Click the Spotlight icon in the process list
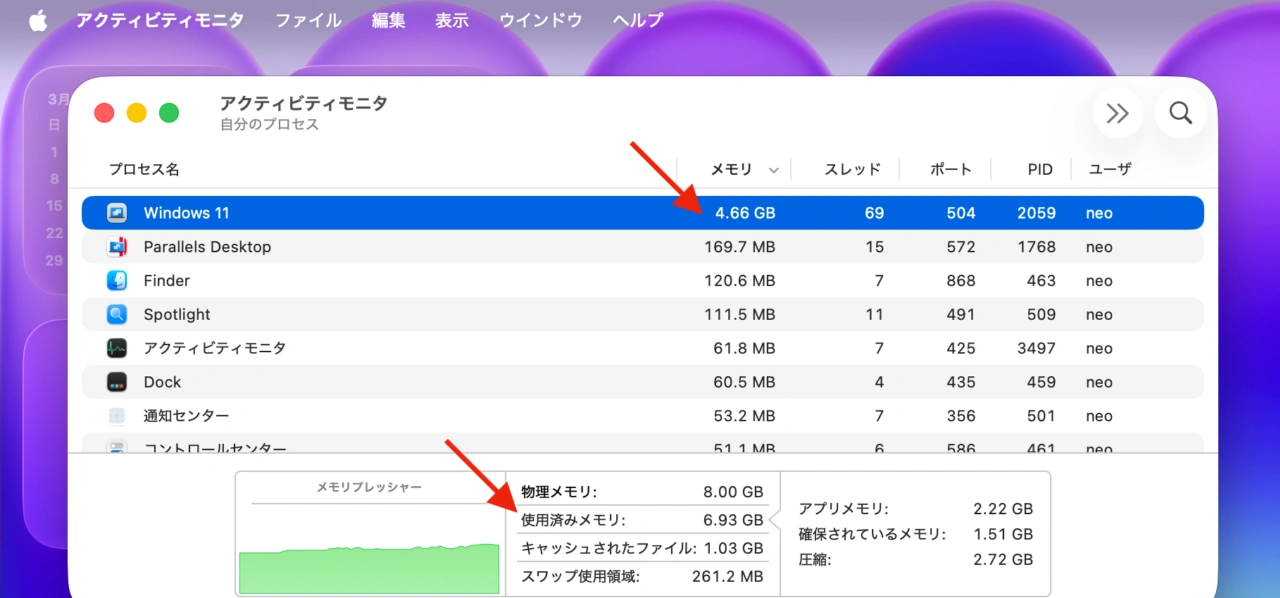This screenshot has width=1280, height=598. (x=120, y=314)
